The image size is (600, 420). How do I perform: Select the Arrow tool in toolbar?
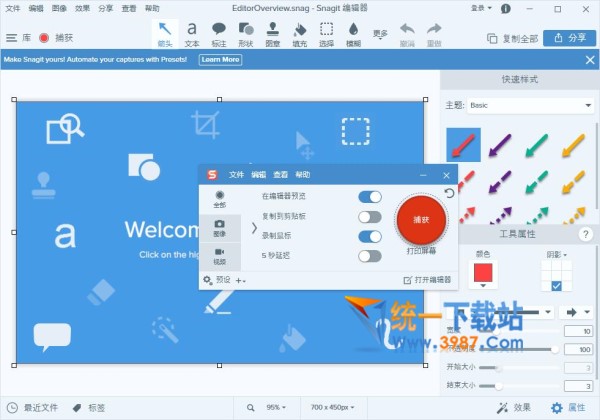(x=165, y=34)
